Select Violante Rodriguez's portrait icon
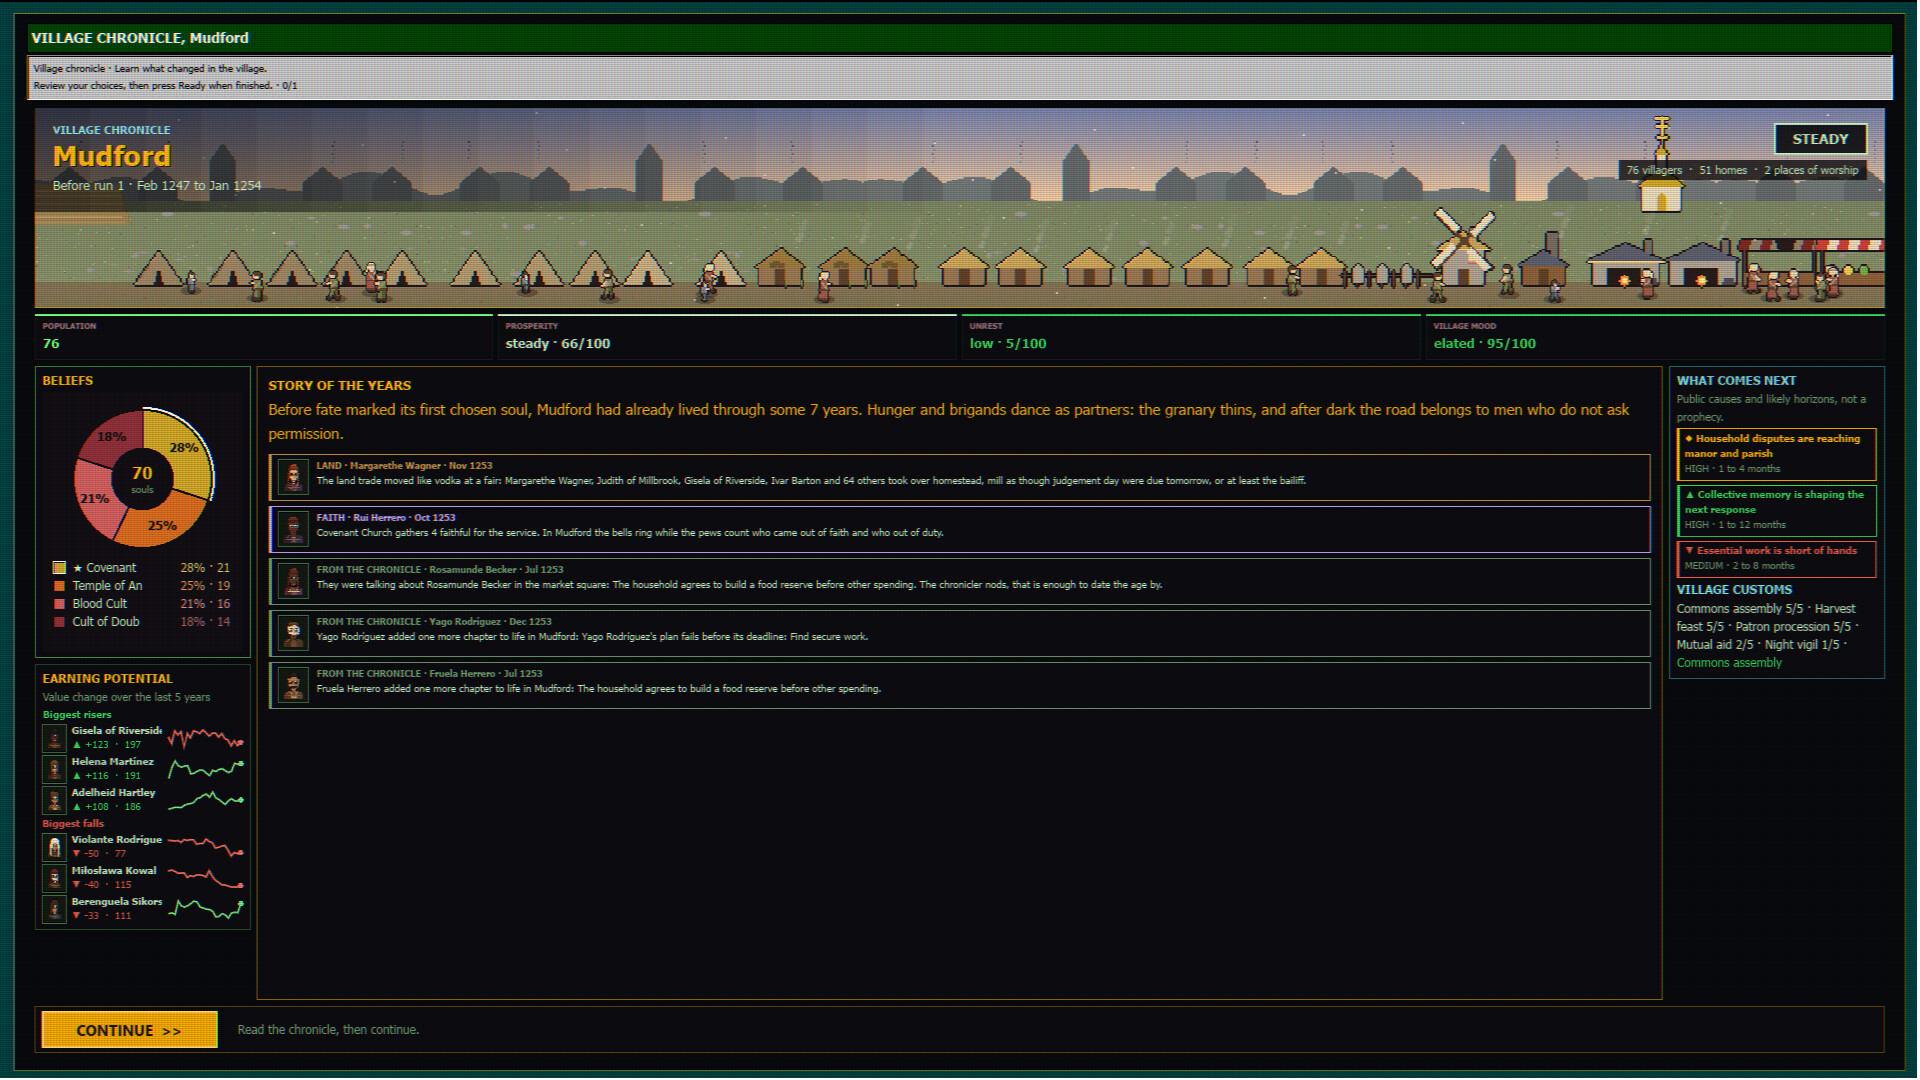This screenshot has width=1920, height=1080. tap(55, 847)
